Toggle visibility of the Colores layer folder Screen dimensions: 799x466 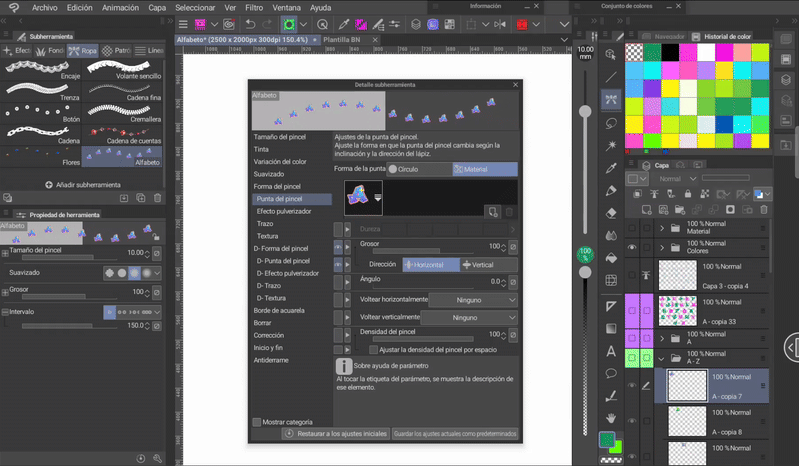coord(632,247)
